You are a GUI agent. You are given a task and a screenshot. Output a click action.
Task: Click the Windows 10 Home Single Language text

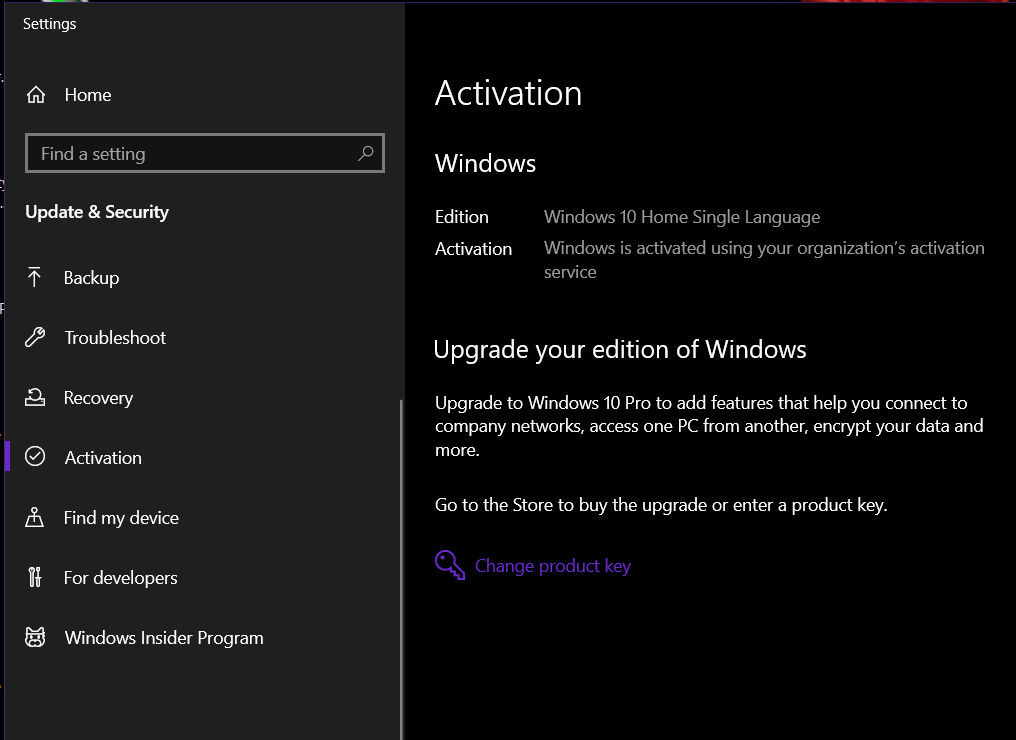click(x=682, y=217)
